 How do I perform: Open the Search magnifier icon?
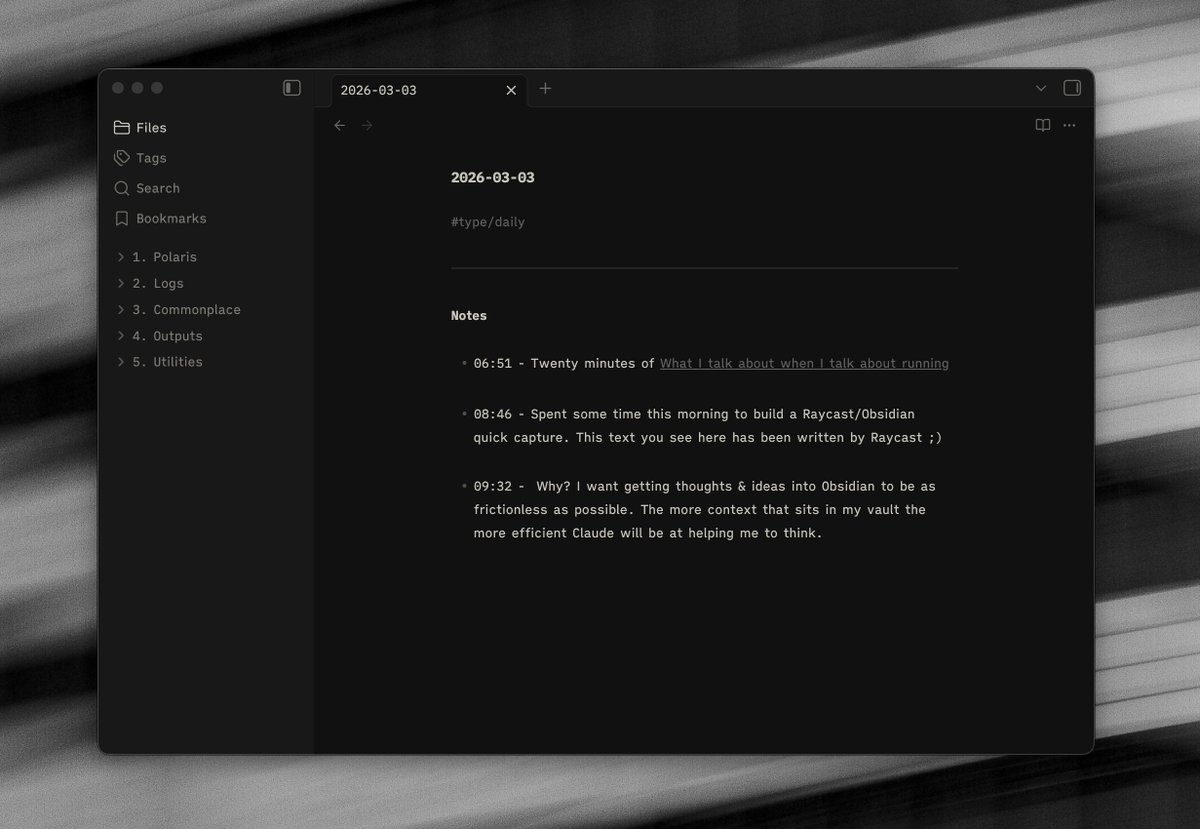(122, 188)
